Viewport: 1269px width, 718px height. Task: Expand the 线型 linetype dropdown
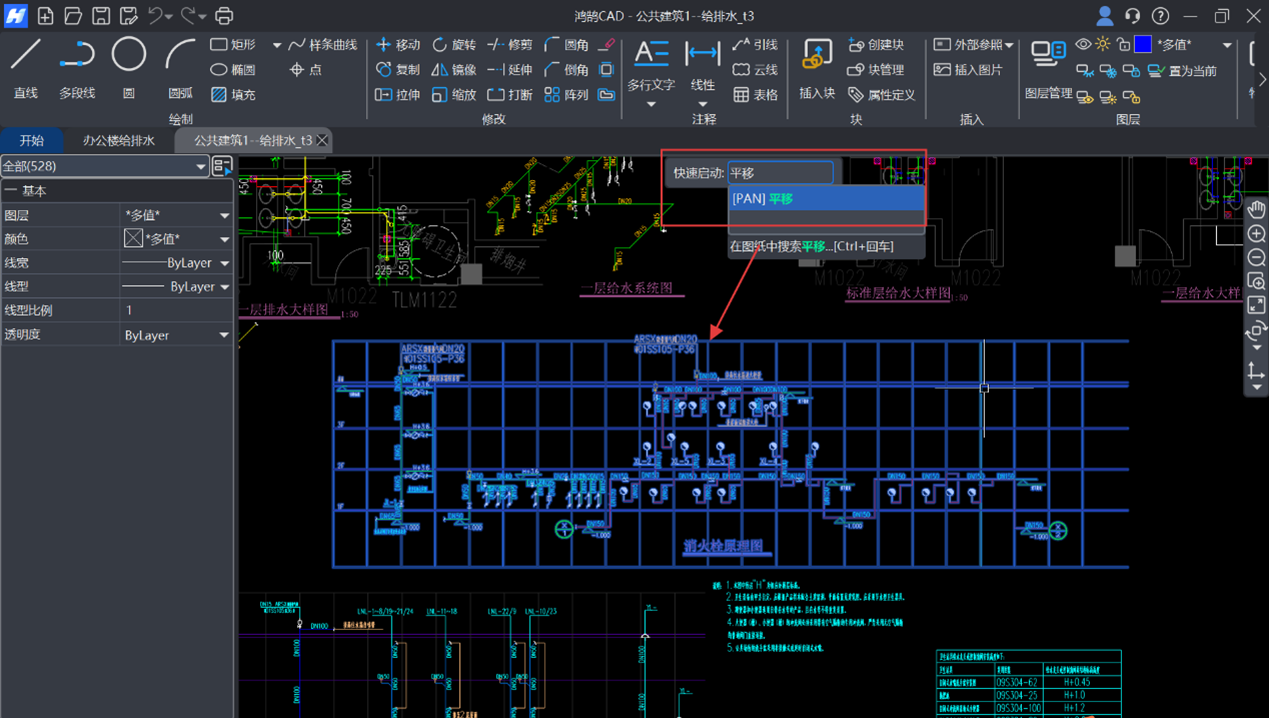tap(224, 287)
